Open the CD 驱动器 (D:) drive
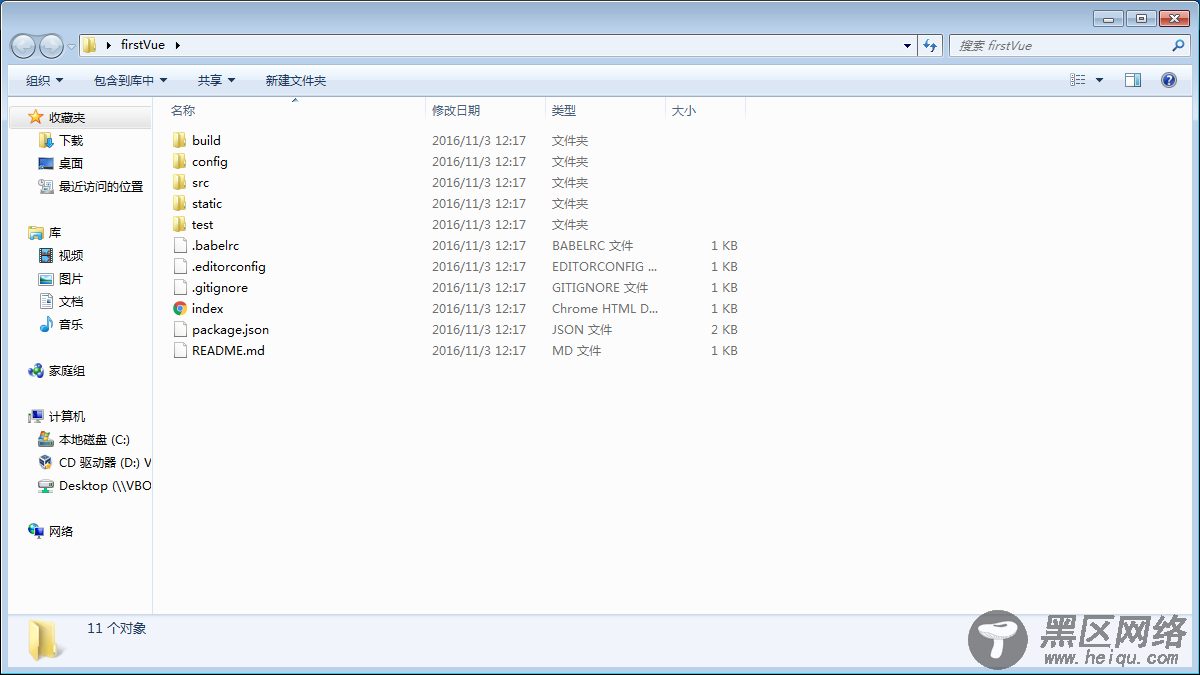1200x675 pixels. click(x=105, y=463)
